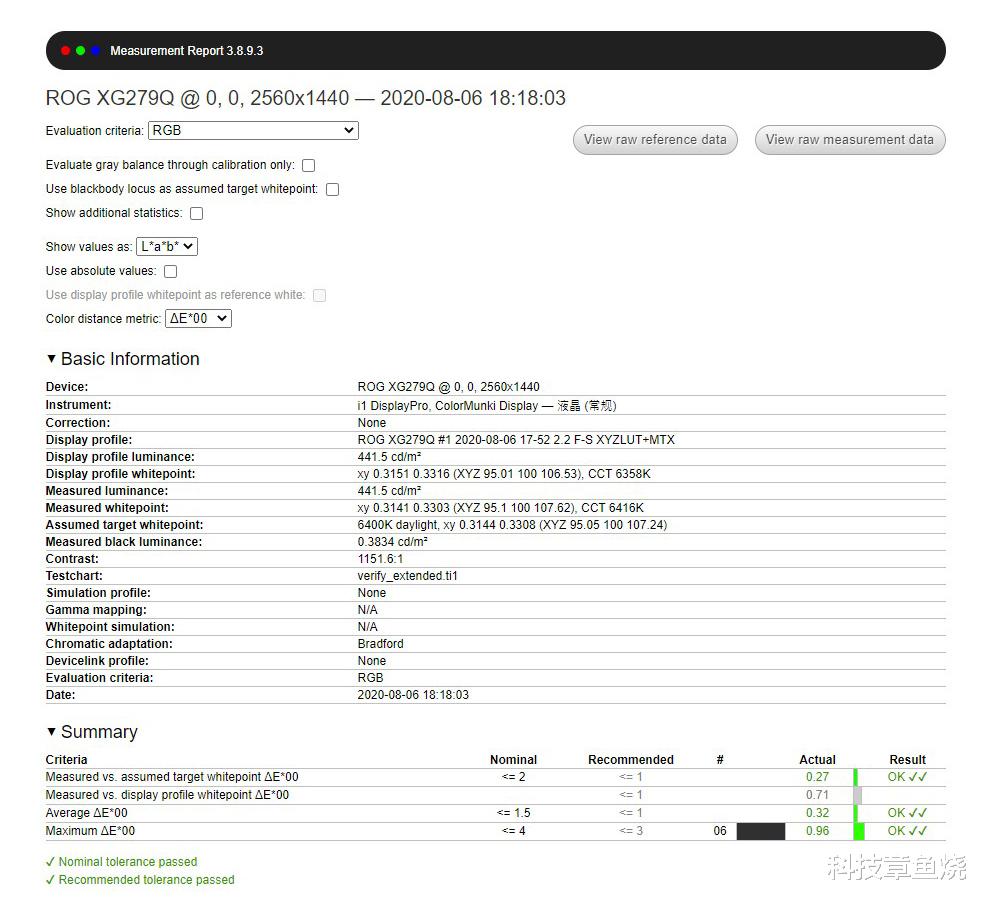Open the Evaluation criteria dropdown

point(253,130)
